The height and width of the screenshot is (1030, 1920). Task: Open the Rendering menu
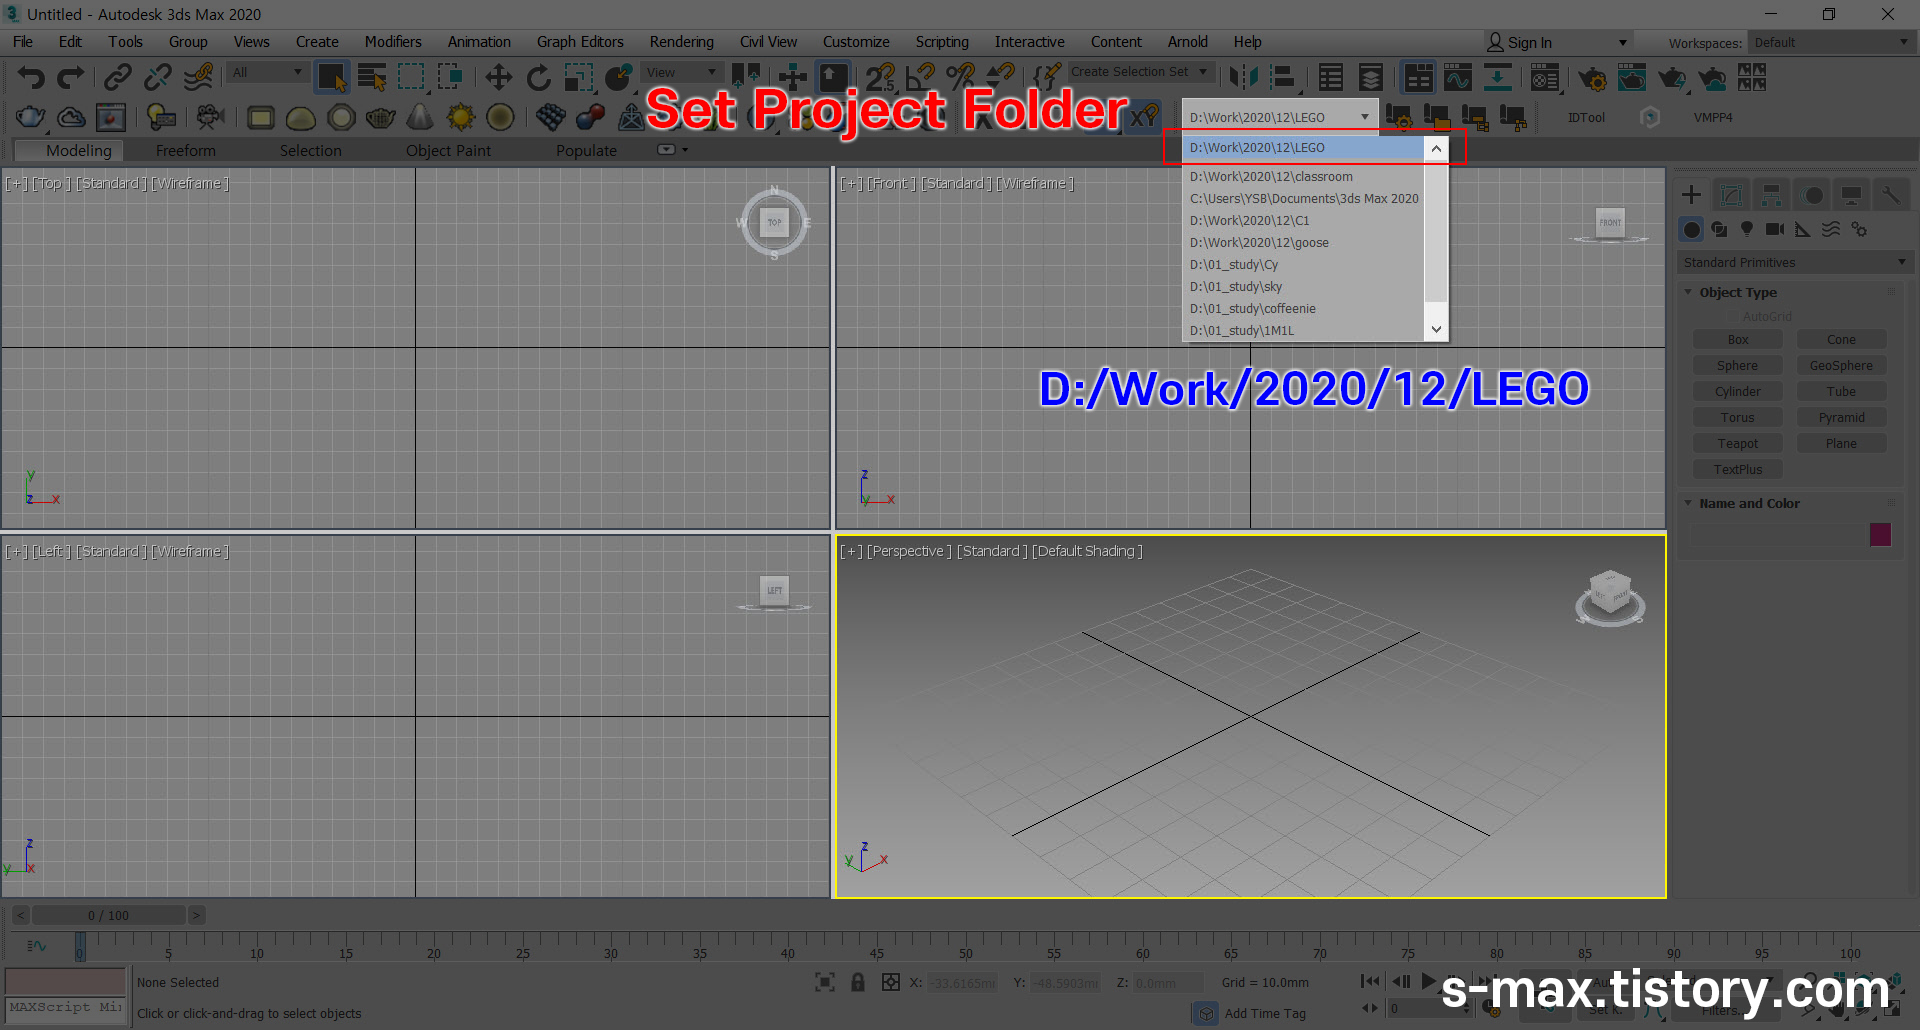(x=681, y=42)
